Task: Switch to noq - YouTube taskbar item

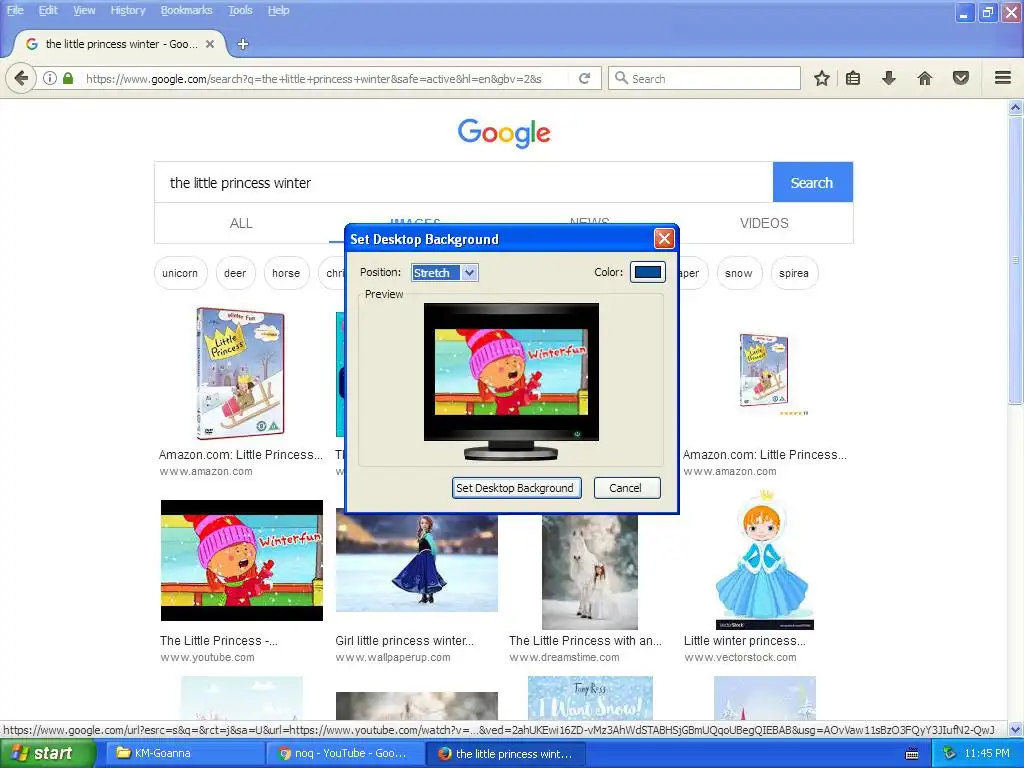Action: pyautogui.click(x=346, y=754)
